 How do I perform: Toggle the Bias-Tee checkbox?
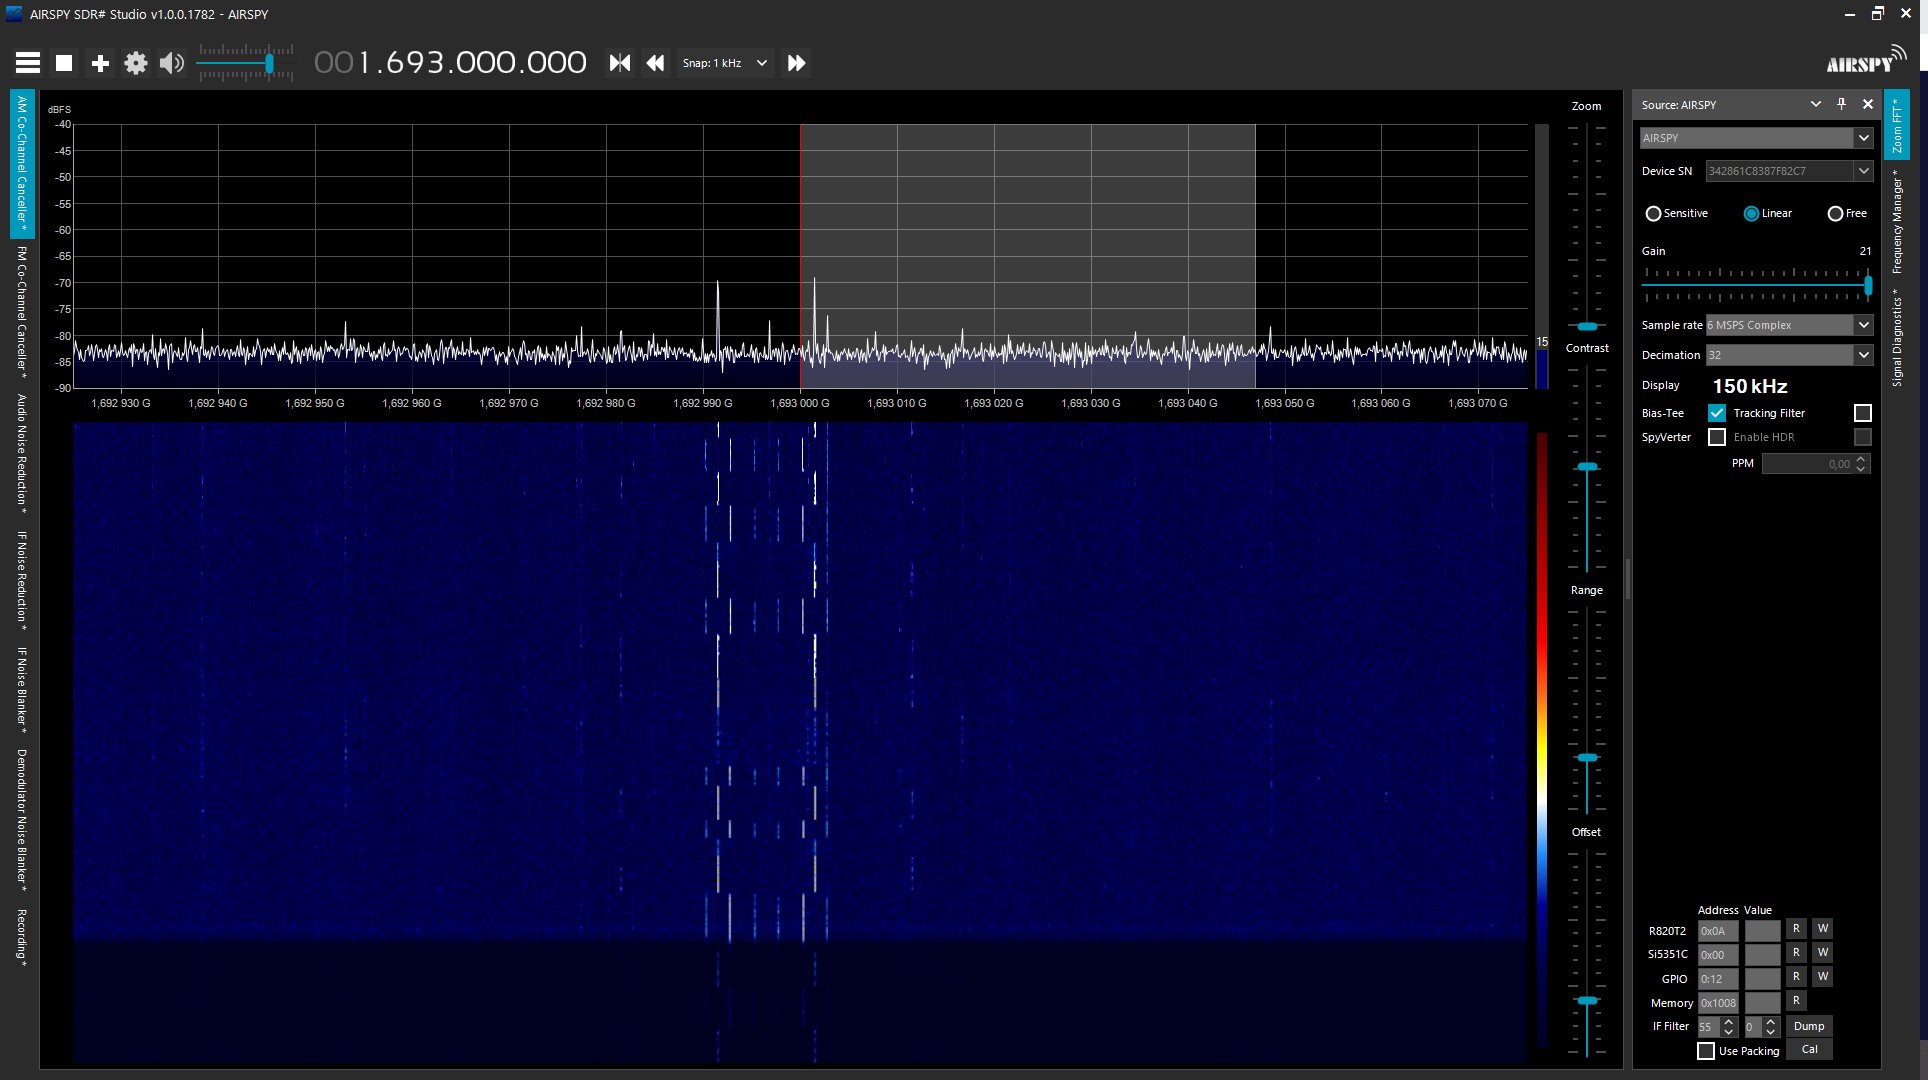click(x=1717, y=413)
